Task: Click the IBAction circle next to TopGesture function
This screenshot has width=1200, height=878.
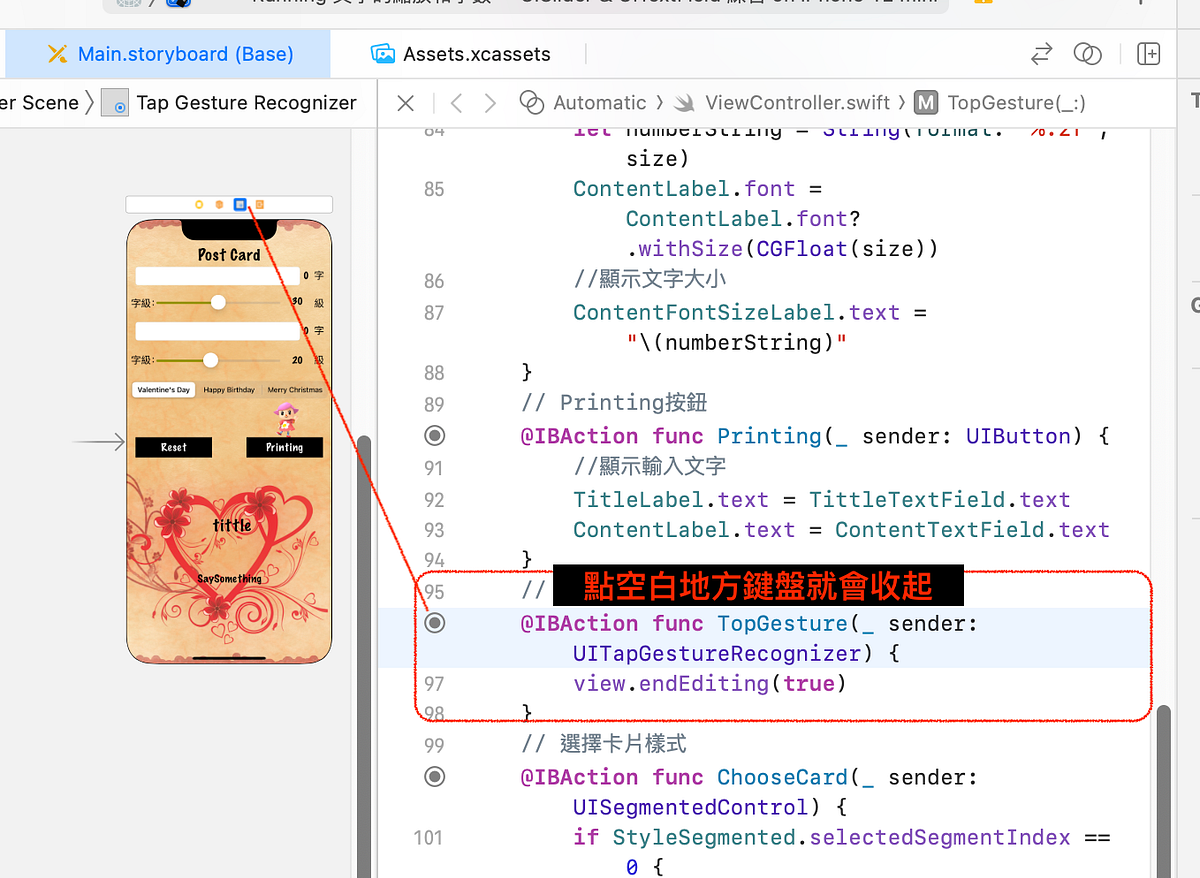Action: [x=434, y=622]
